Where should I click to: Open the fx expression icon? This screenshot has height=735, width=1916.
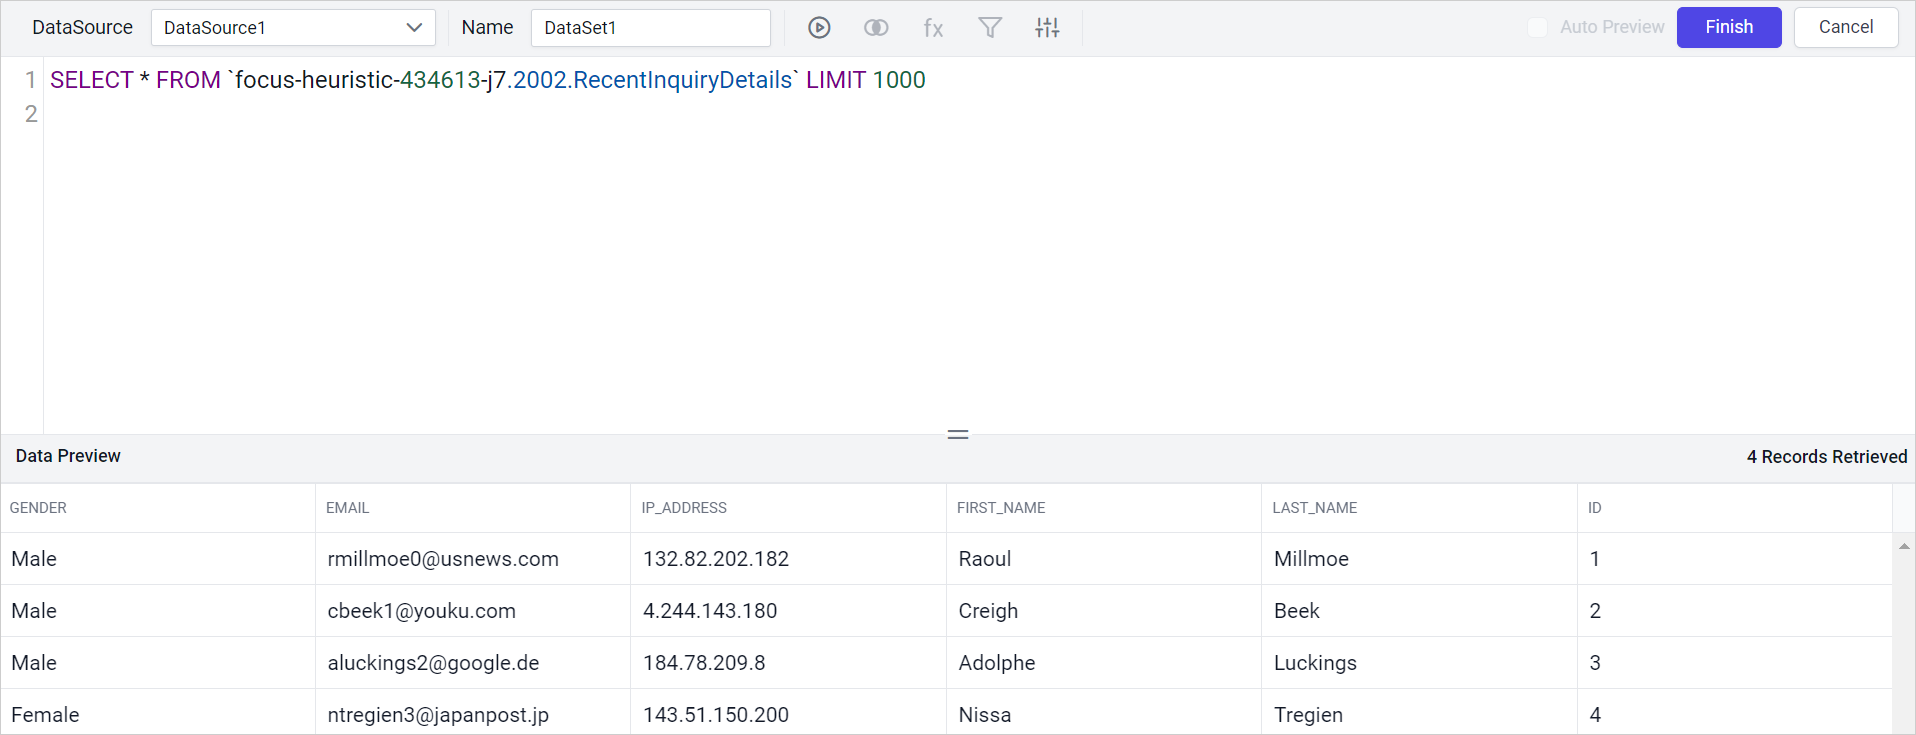pyautogui.click(x=933, y=28)
